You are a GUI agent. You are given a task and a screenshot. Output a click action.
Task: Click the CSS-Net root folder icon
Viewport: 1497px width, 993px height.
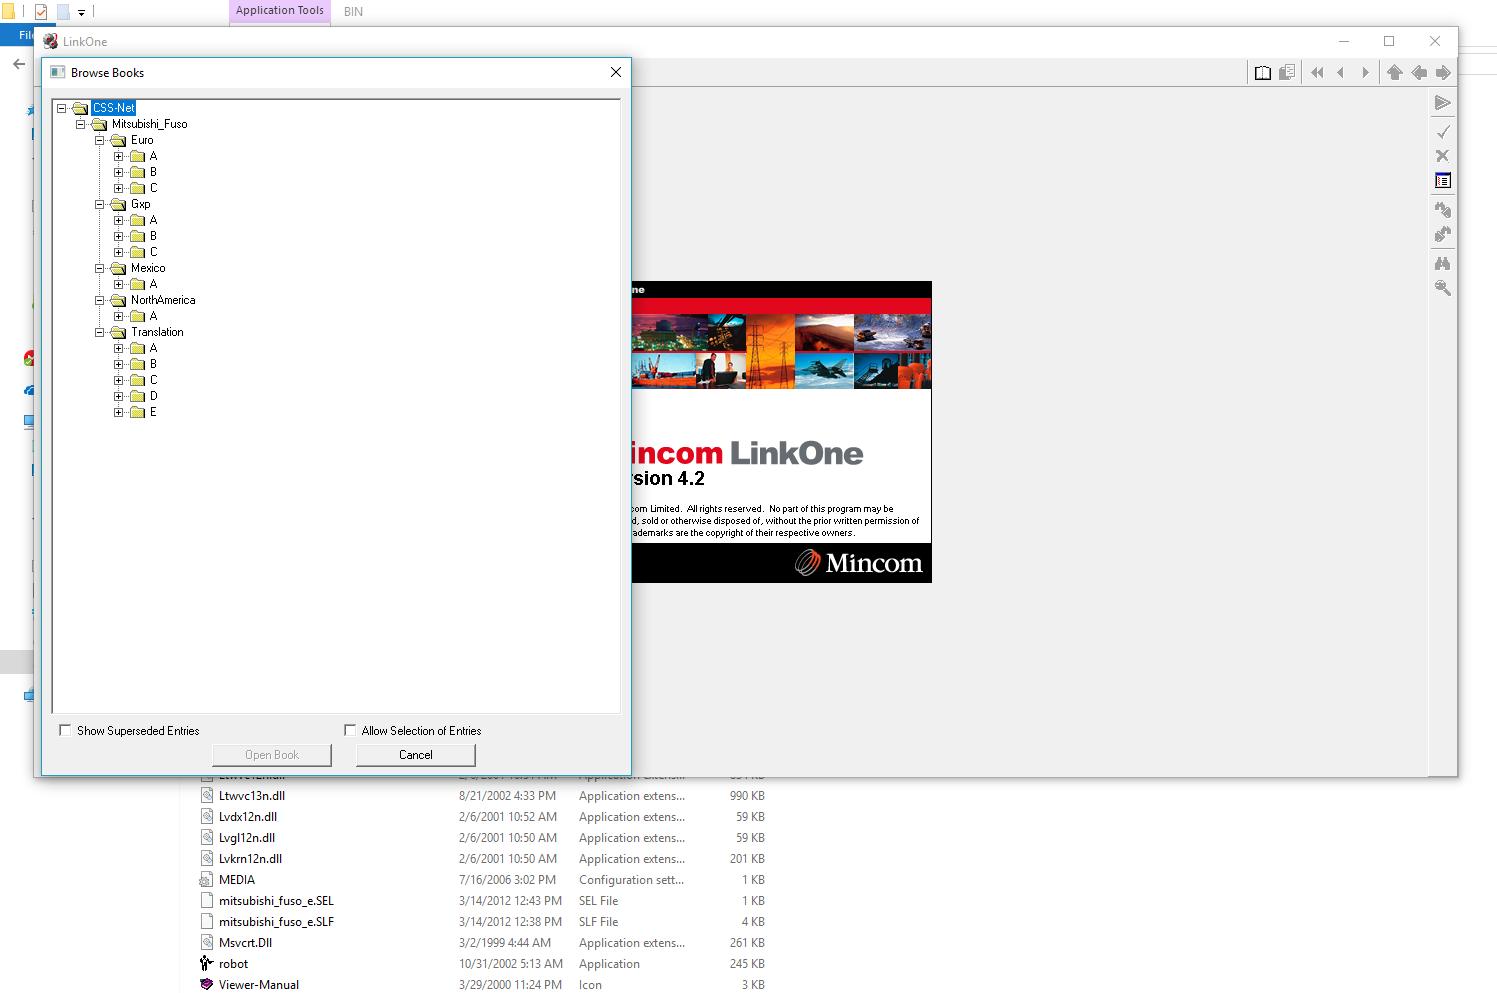click(x=80, y=108)
